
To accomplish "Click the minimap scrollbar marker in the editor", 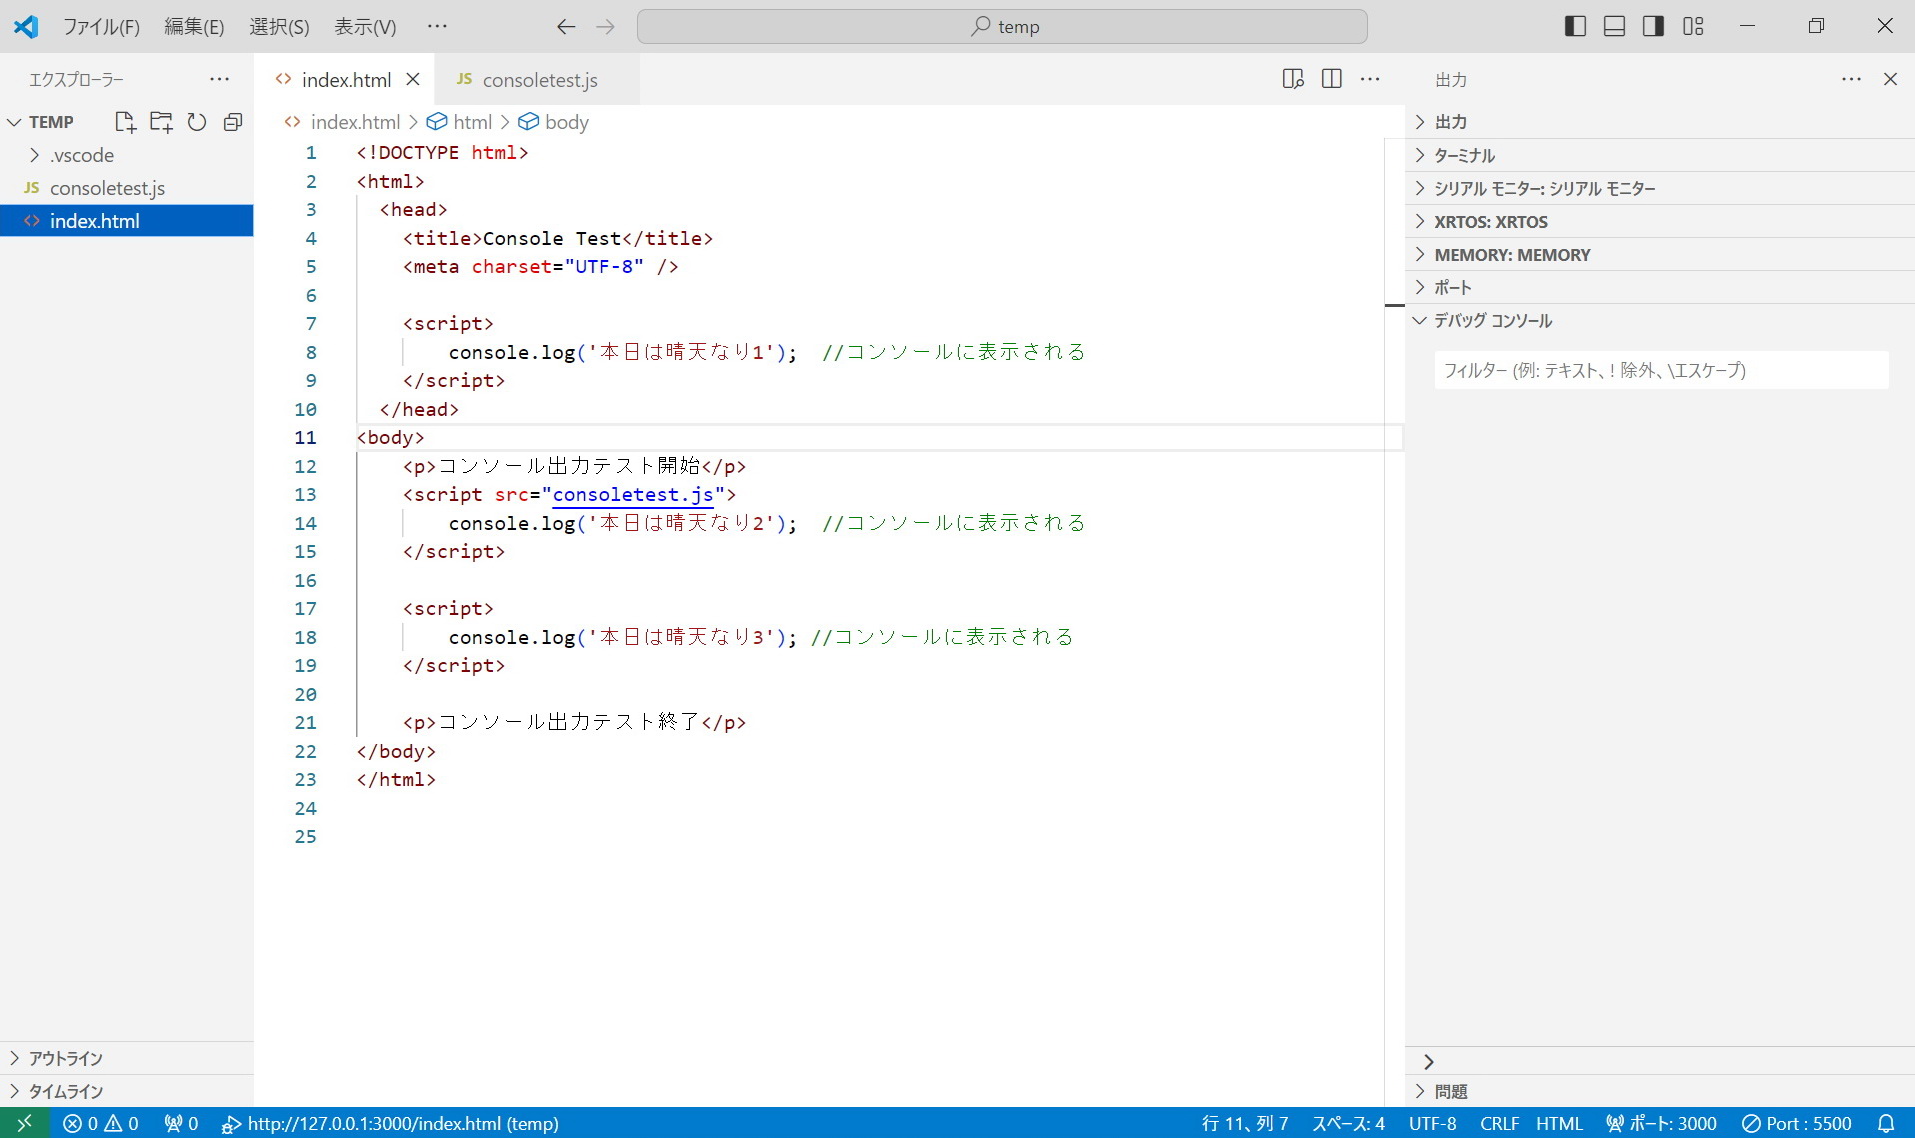I will coord(1395,305).
